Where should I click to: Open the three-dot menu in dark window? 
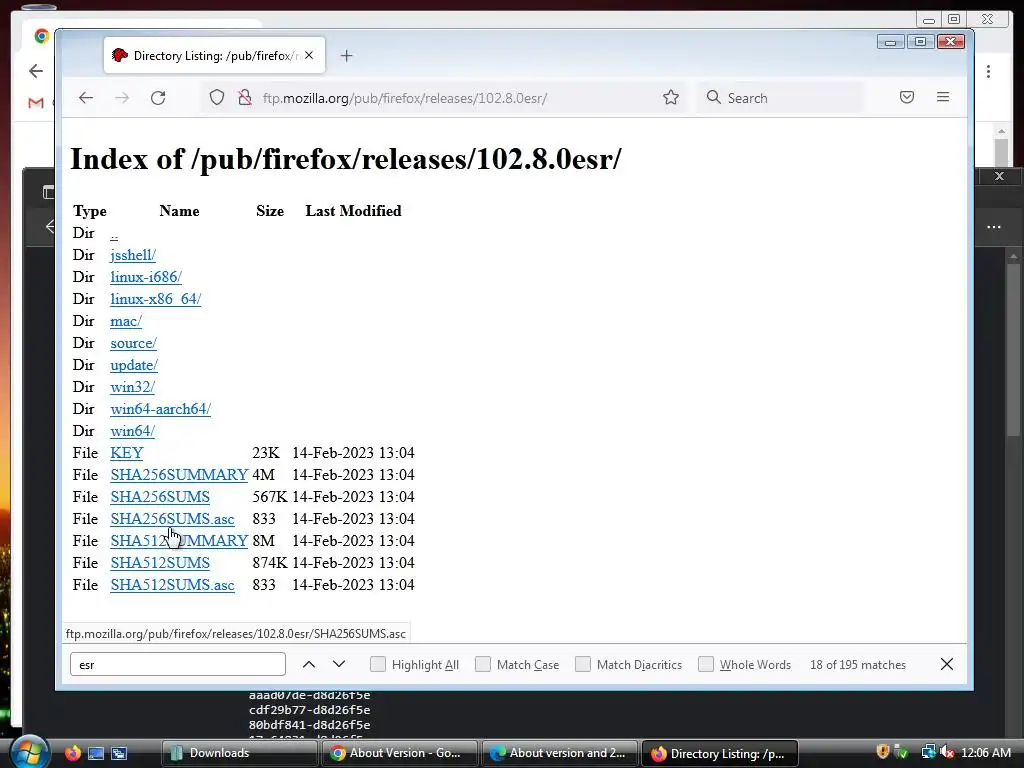[x=994, y=227]
